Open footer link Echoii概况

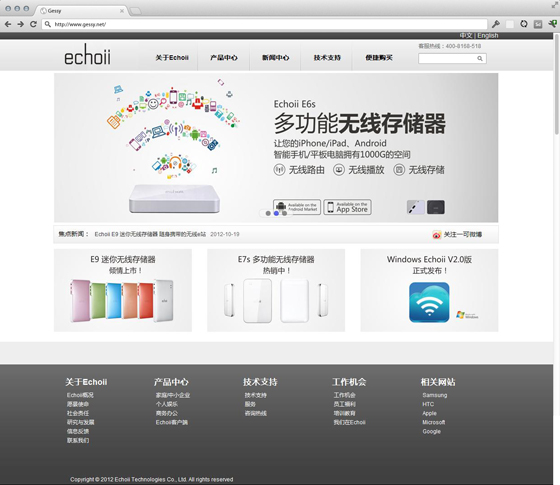click(x=80, y=395)
